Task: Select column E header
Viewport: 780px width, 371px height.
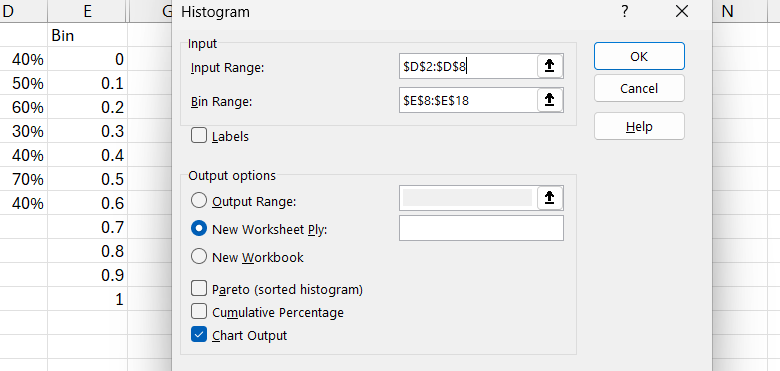Action: (x=88, y=11)
